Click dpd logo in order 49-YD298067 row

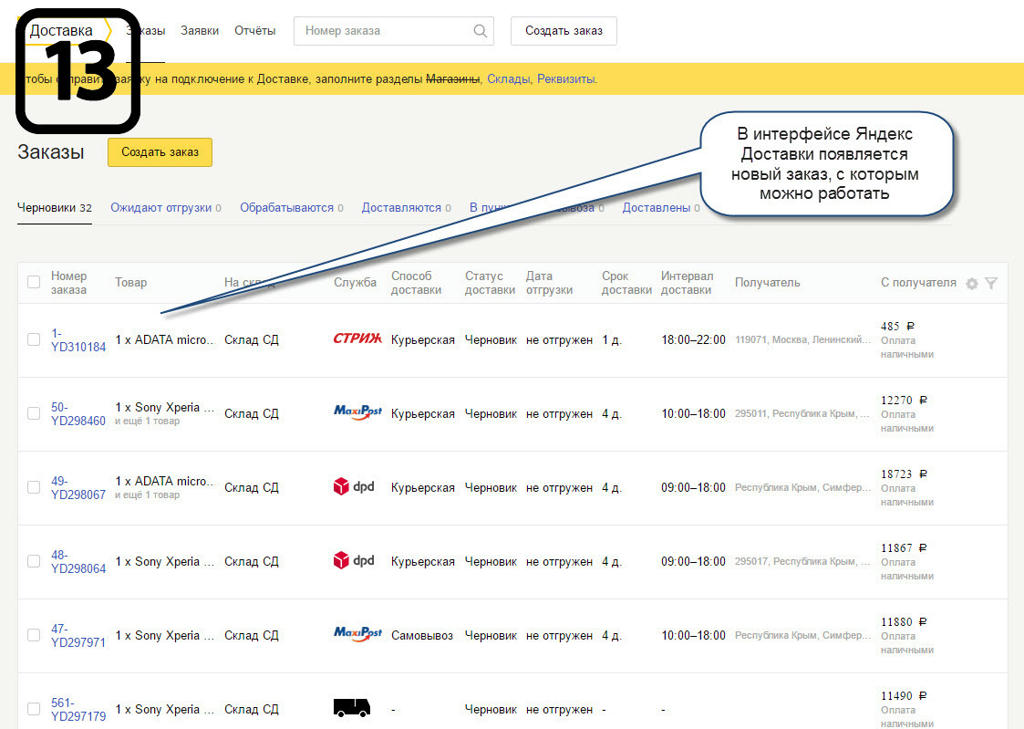point(354,487)
